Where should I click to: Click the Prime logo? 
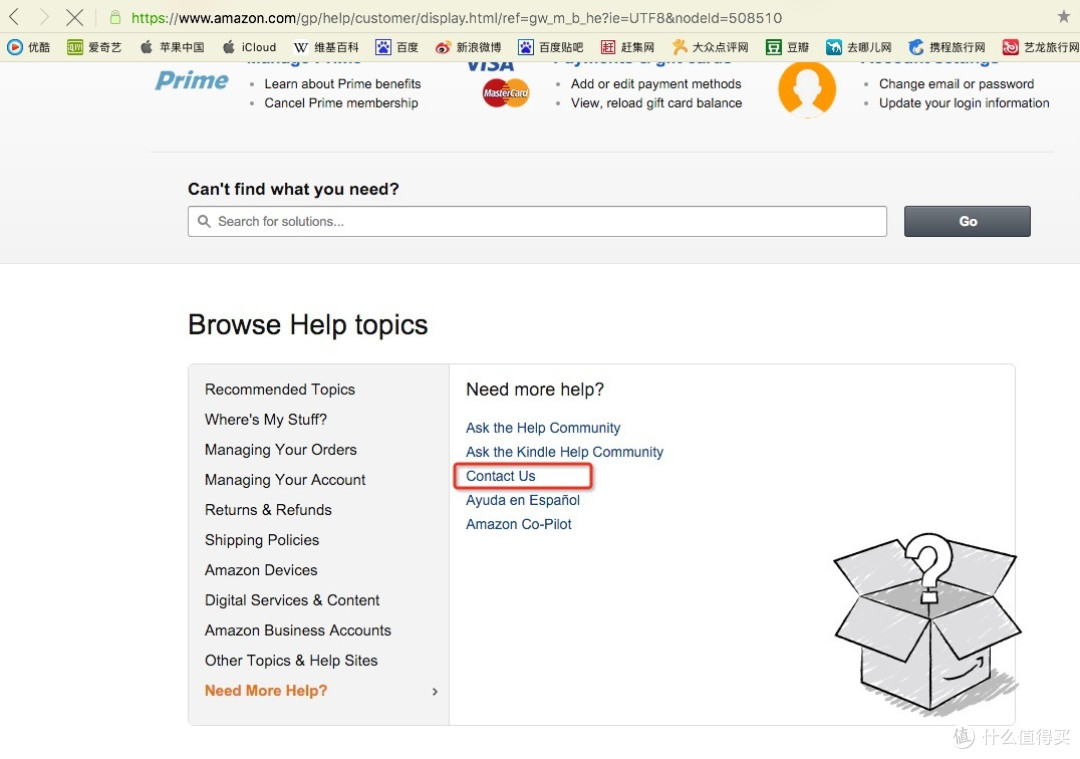tap(191, 81)
